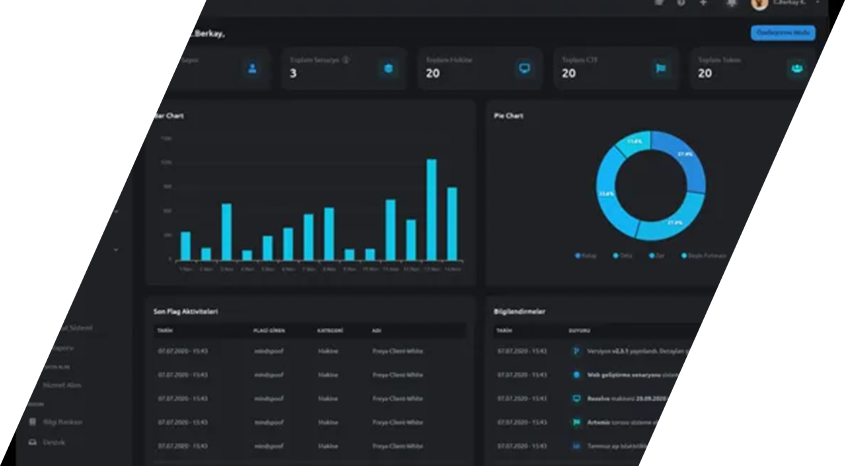Screen dimensions: 845x466
Task: Click the flag icon beside Versiyon v2.3.1 announcement
Action: 576,351
